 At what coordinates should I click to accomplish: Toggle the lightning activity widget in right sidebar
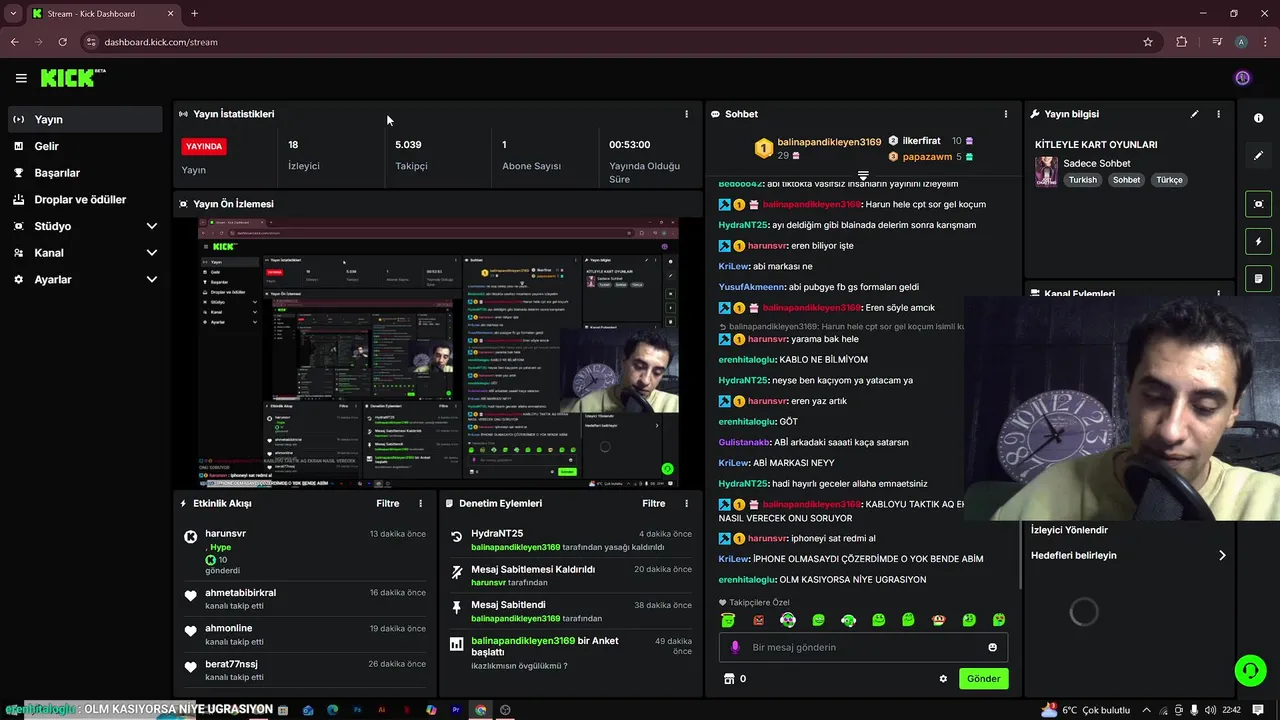tap(1258, 241)
